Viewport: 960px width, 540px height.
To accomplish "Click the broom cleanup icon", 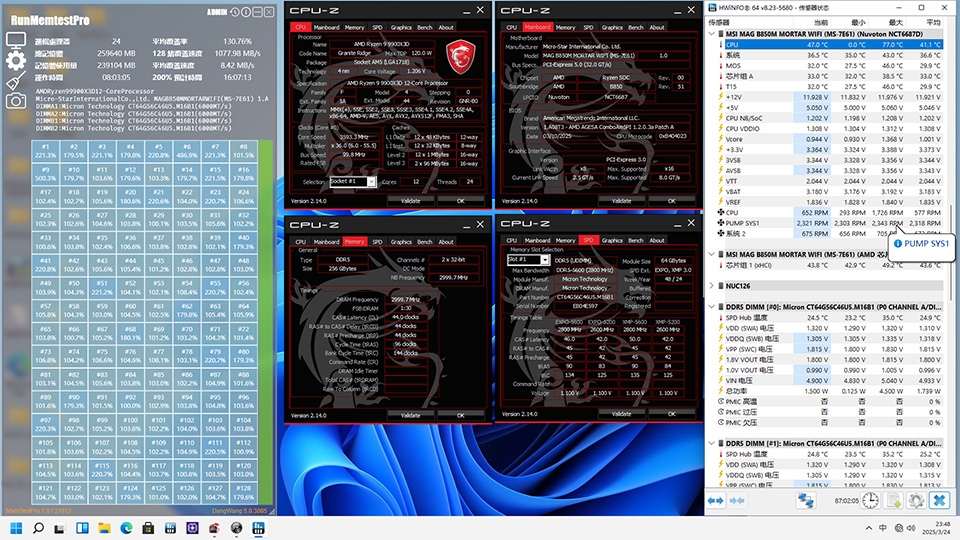I will 16,81.
